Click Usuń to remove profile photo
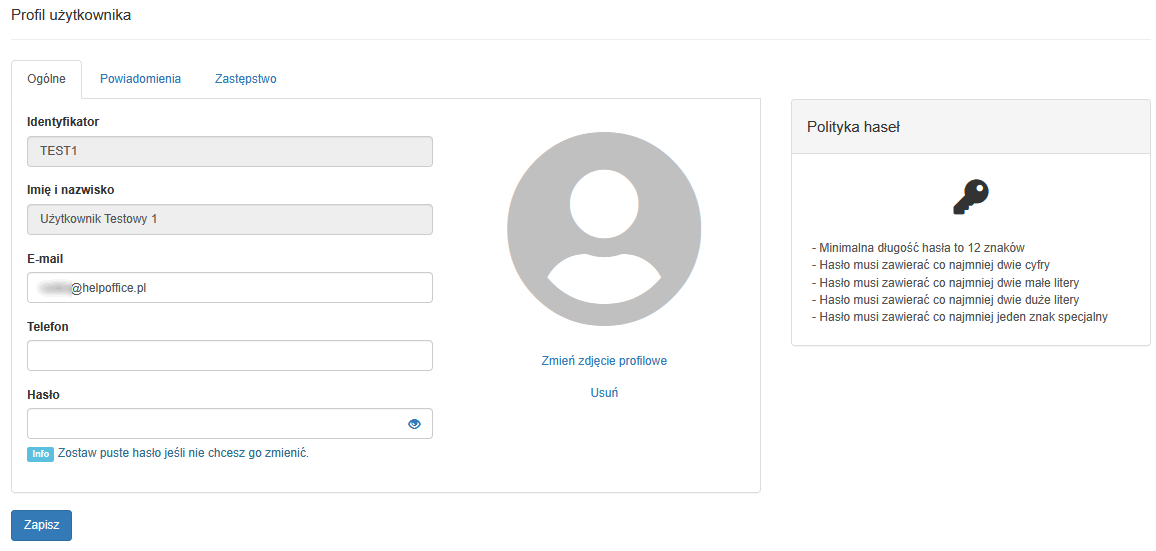Image resolution: width=1156 pixels, height=551 pixels. click(604, 393)
